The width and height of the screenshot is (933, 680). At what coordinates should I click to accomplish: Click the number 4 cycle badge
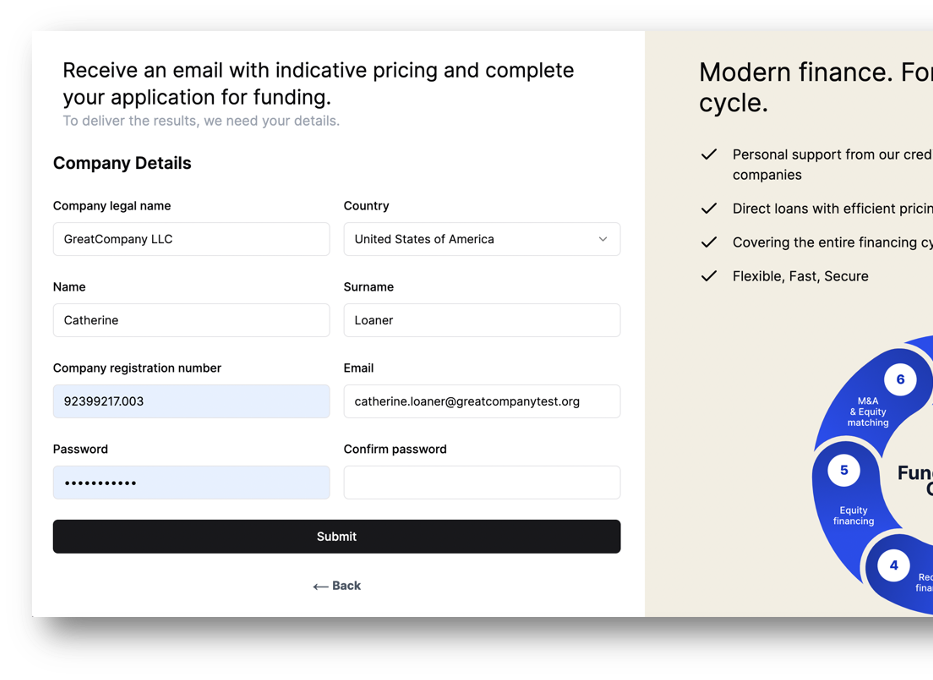click(x=894, y=565)
